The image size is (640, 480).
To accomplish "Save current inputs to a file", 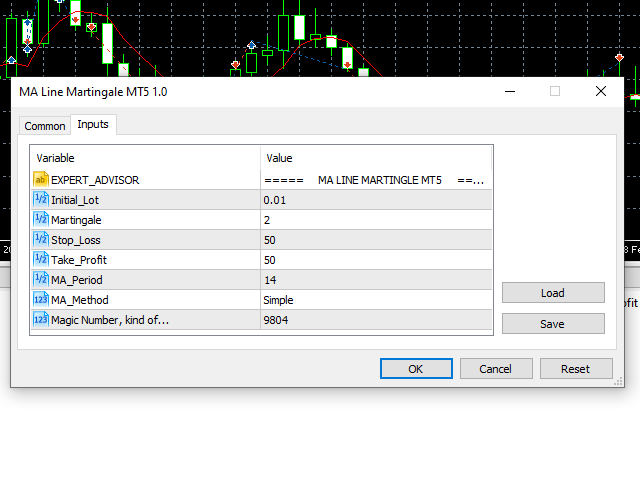I will point(553,324).
